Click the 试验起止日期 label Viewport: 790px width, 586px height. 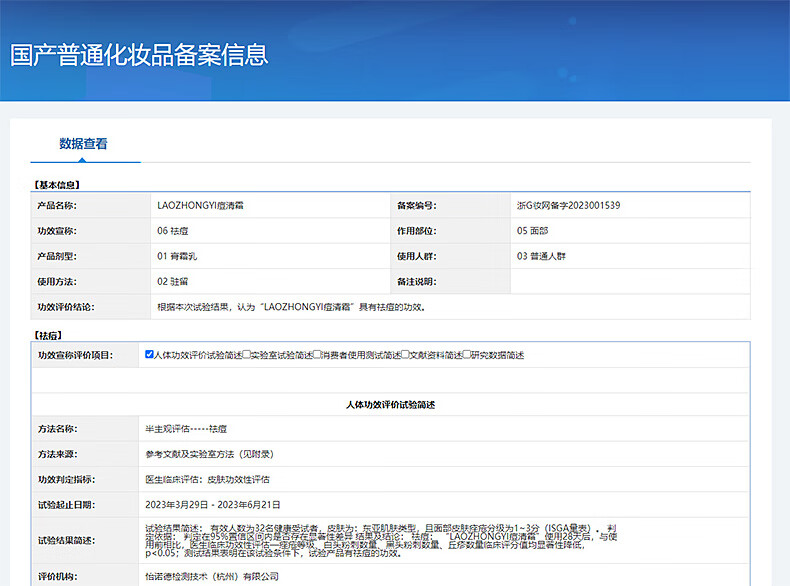(67, 504)
